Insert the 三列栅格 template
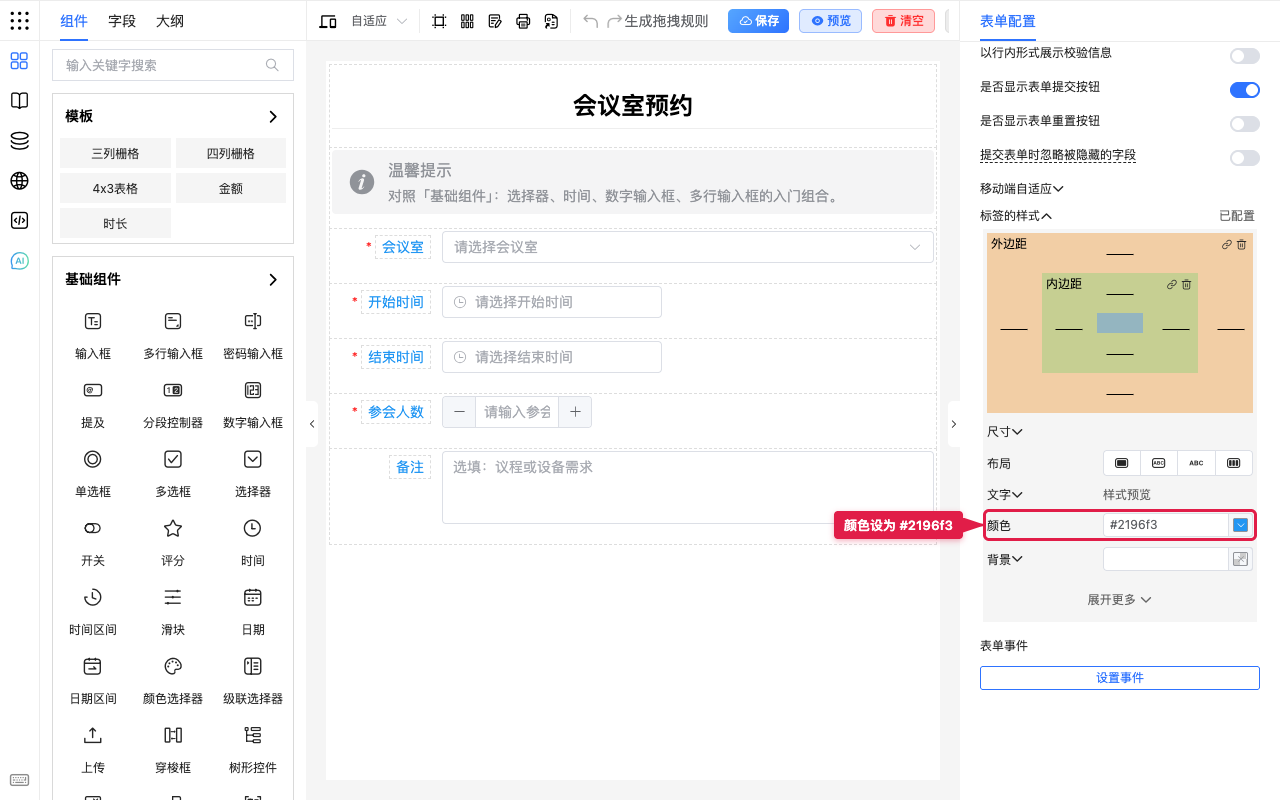This screenshot has height=800, width=1280. point(115,154)
